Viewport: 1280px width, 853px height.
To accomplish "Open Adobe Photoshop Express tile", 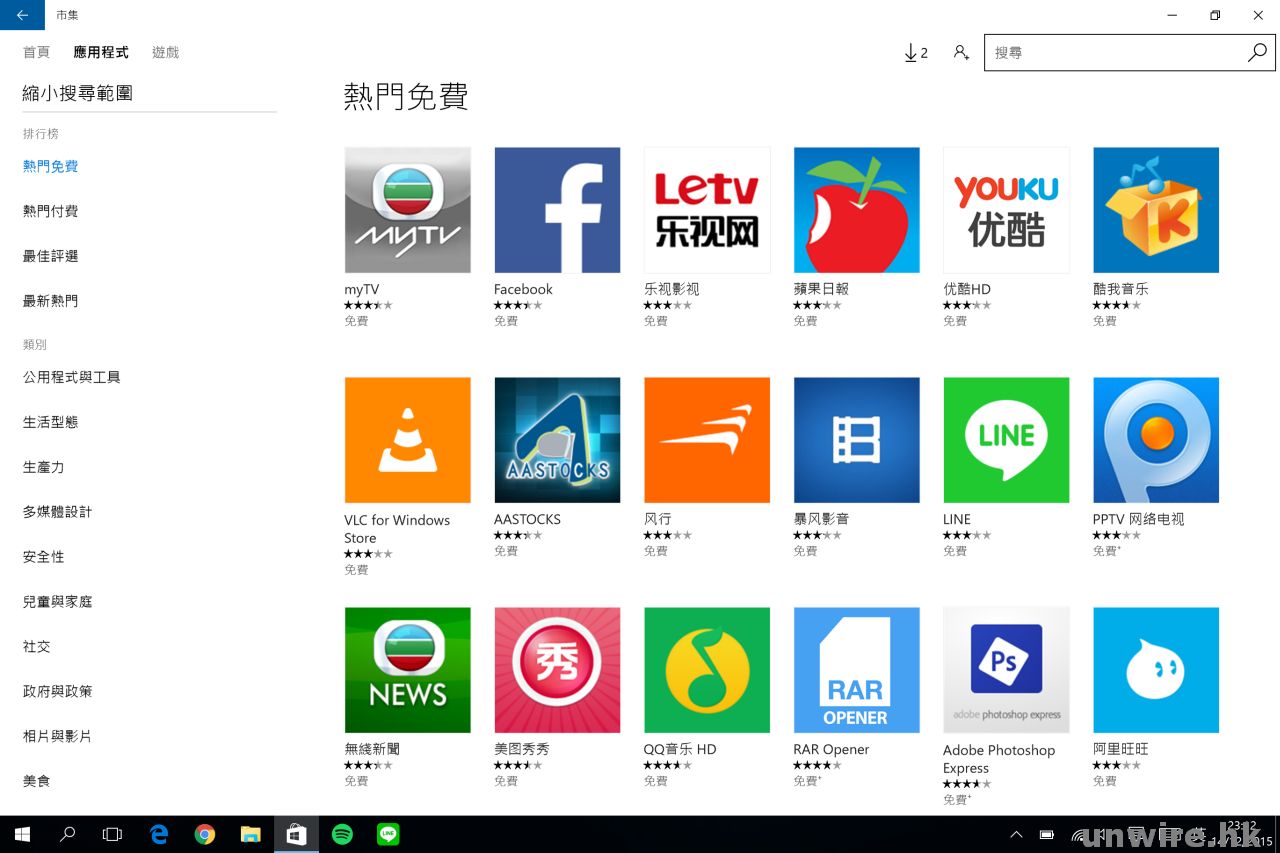I will tap(1006, 670).
